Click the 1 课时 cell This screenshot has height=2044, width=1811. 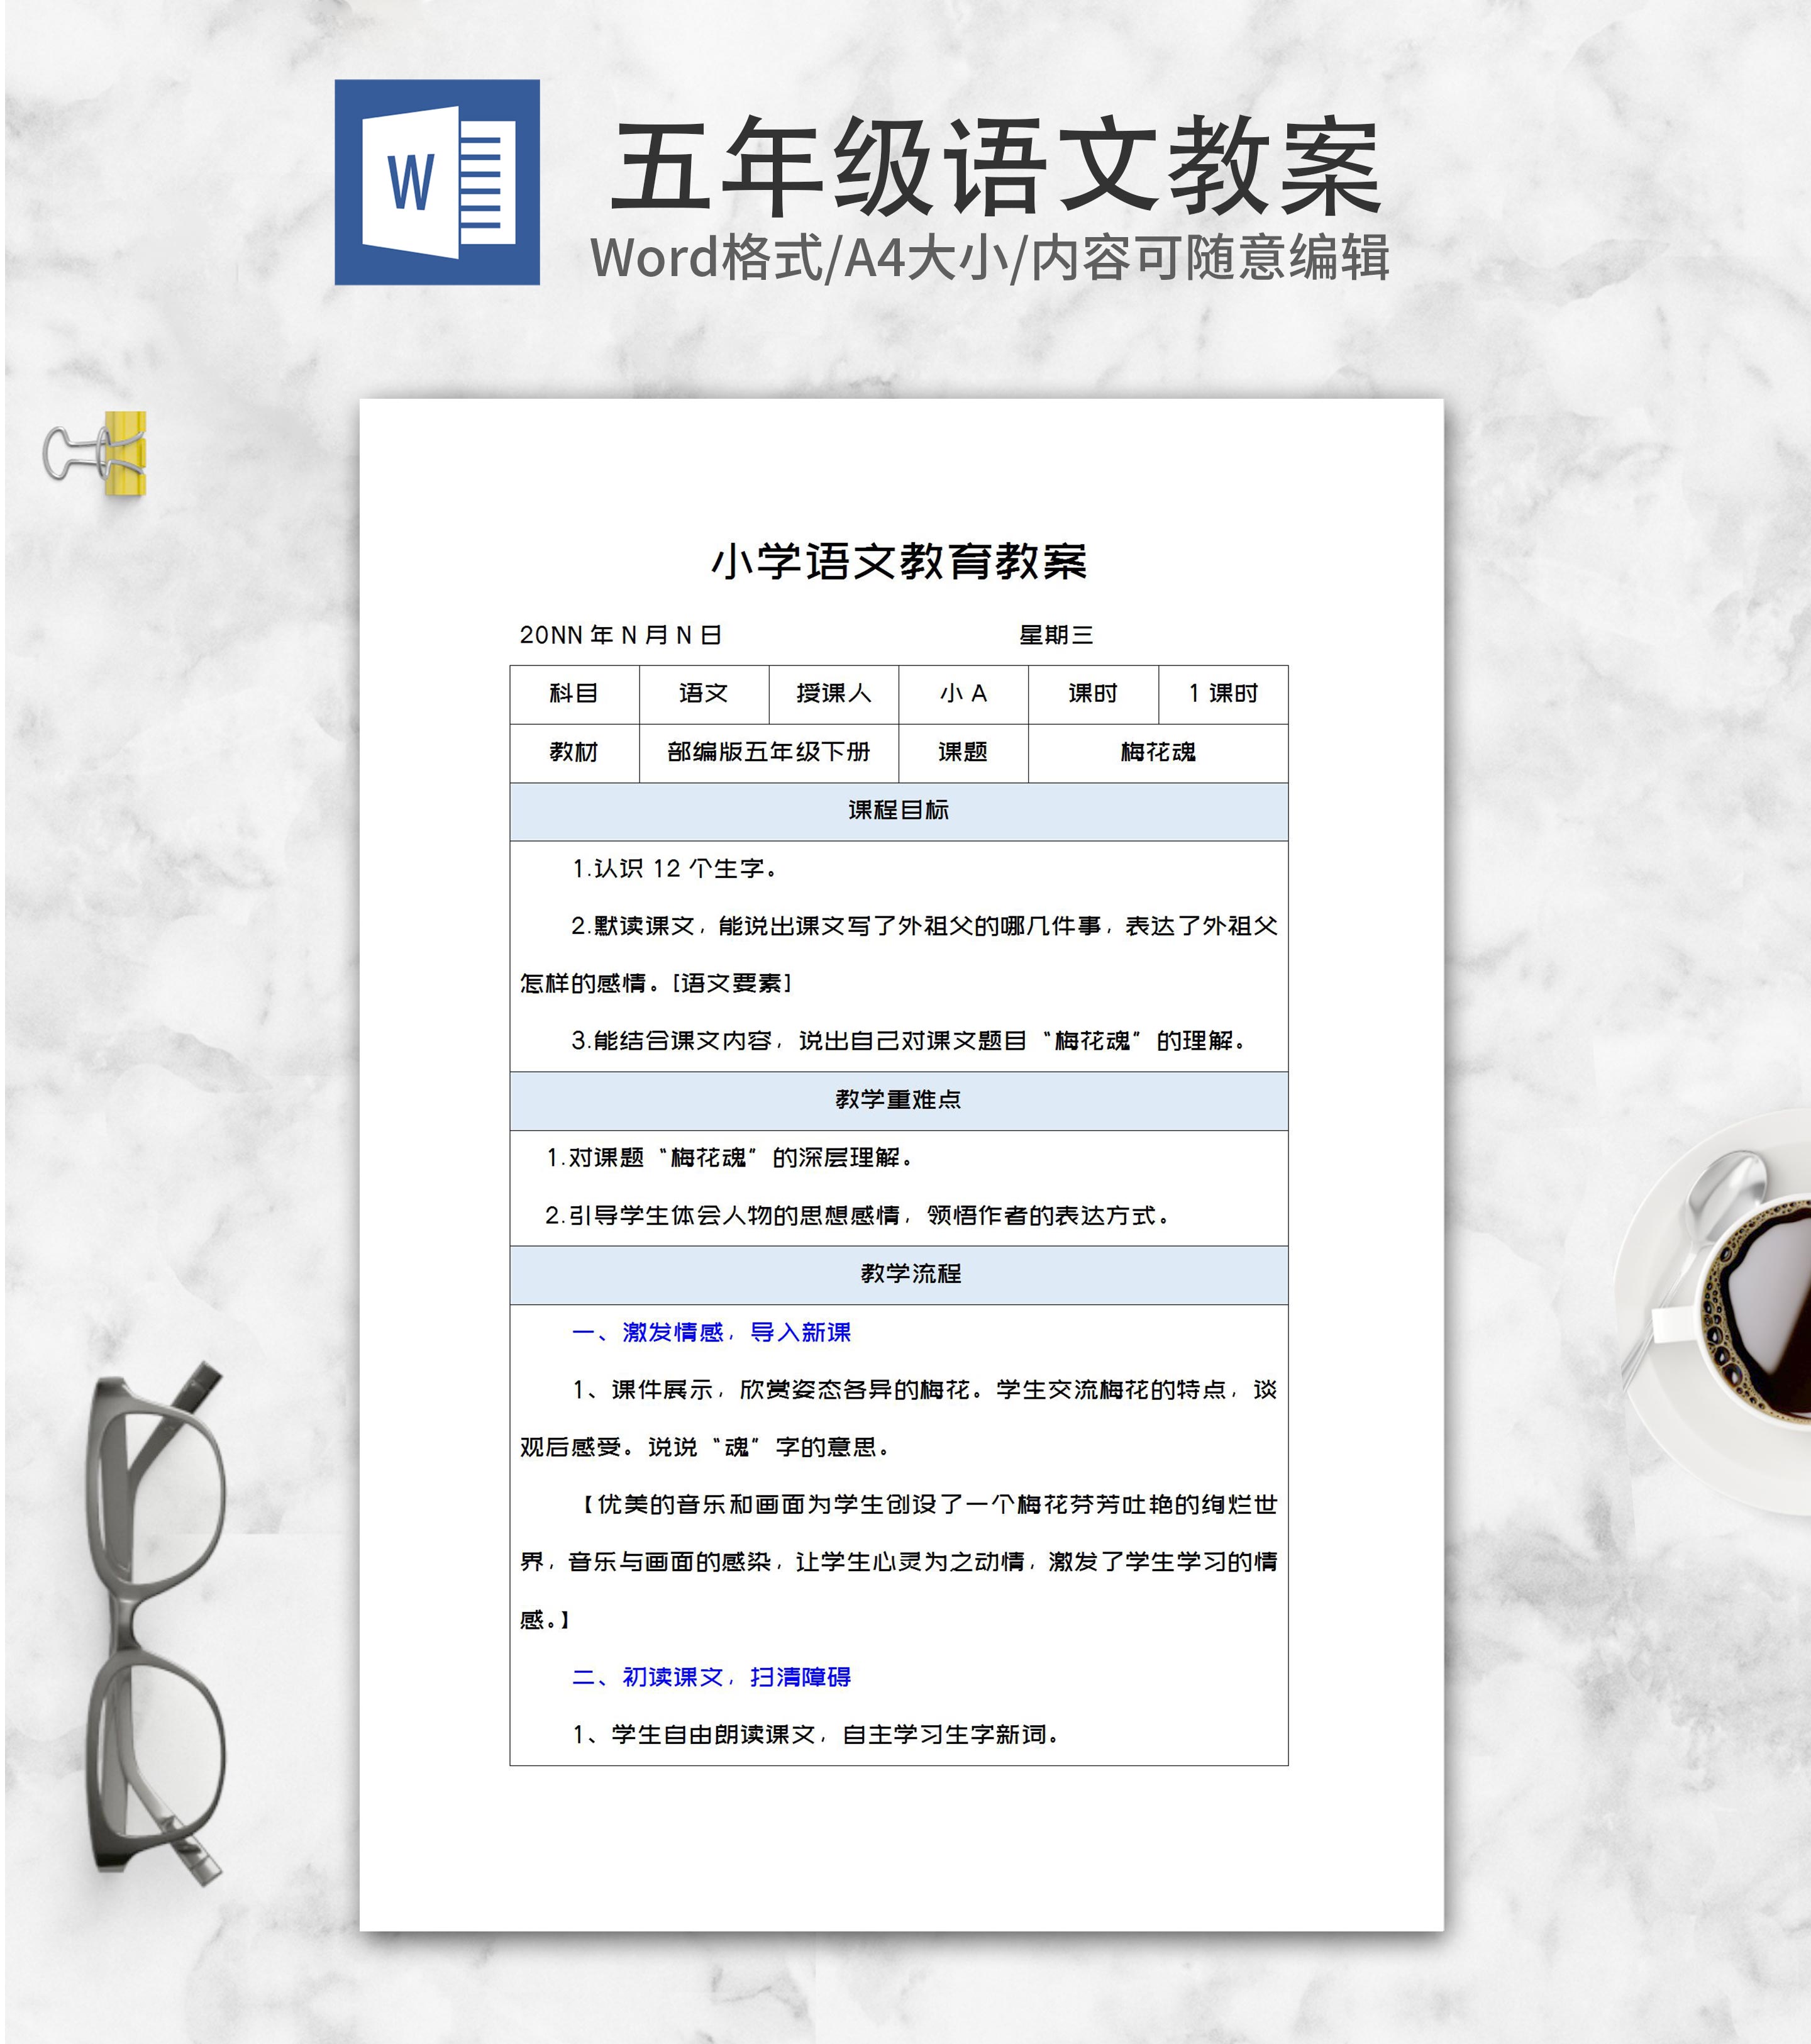(x=1222, y=694)
